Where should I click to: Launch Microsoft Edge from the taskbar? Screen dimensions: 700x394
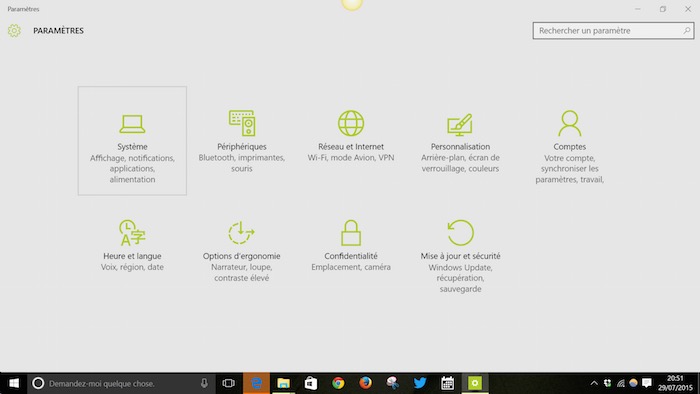256,383
